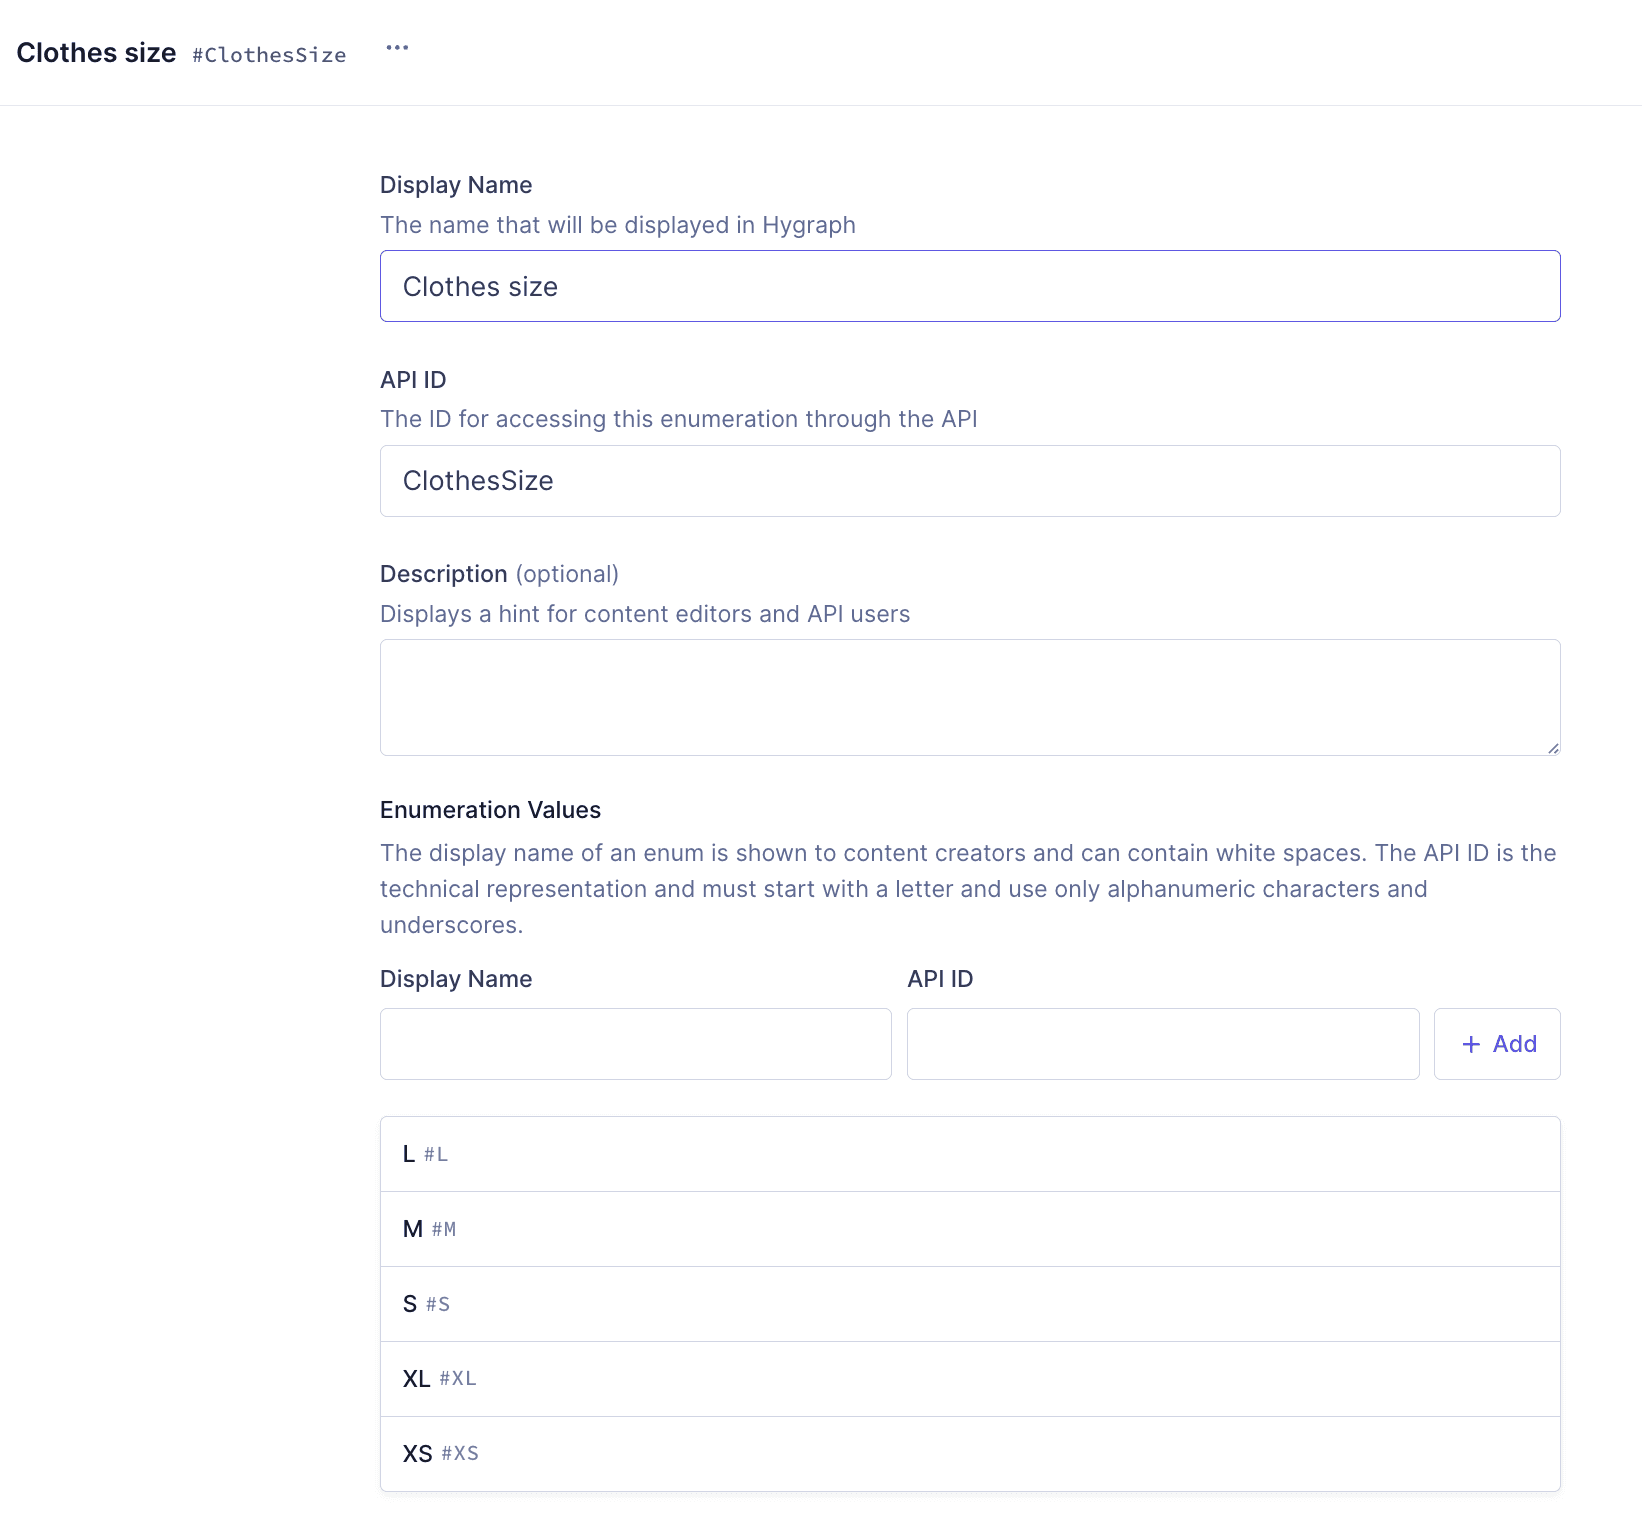The height and width of the screenshot is (1514, 1642).
Task: Focus the enumeration value API ID input
Action: point(1162,1044)
